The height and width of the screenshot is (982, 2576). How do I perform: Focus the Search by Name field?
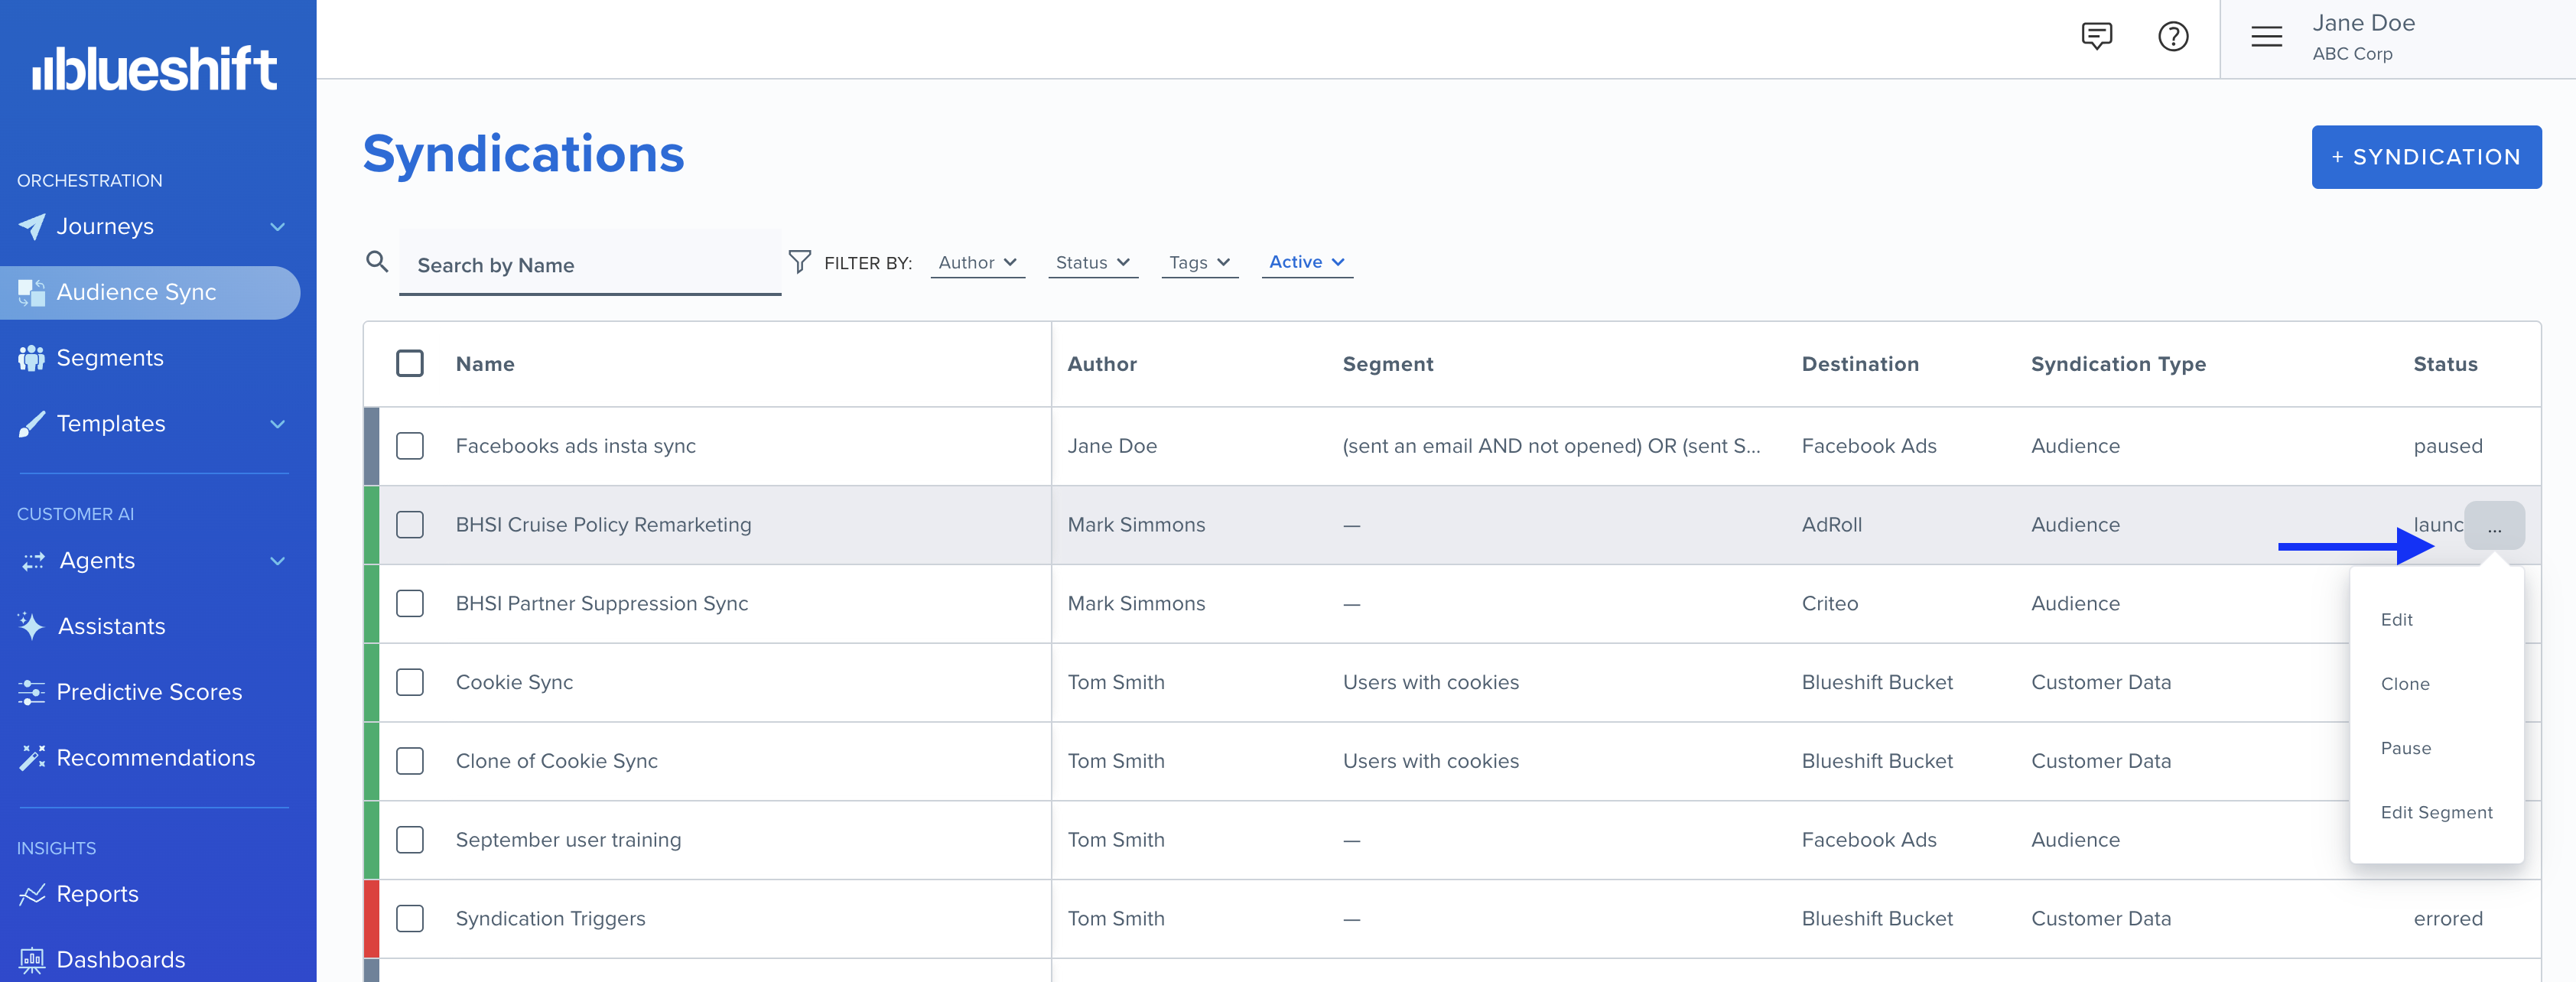click(590, 265)
